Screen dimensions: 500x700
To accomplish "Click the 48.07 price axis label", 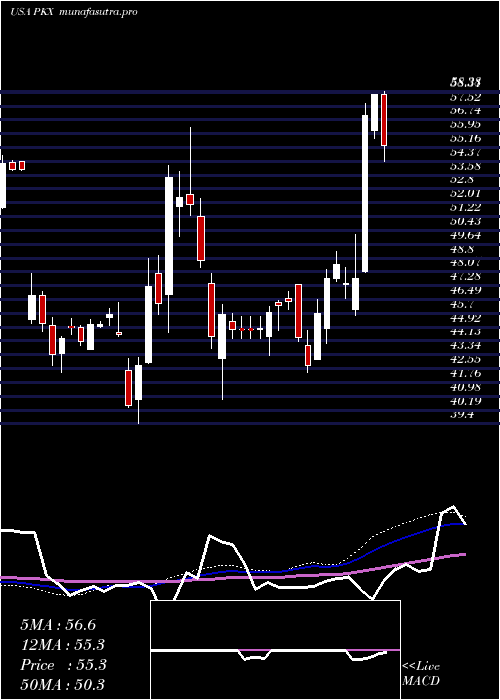I will click(465, 262).
